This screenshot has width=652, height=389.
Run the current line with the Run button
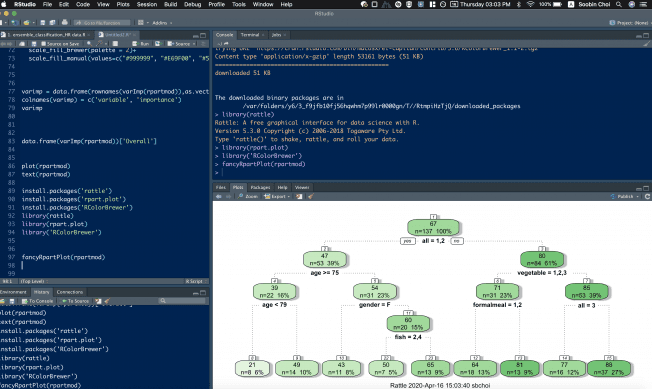click(141, 44)
